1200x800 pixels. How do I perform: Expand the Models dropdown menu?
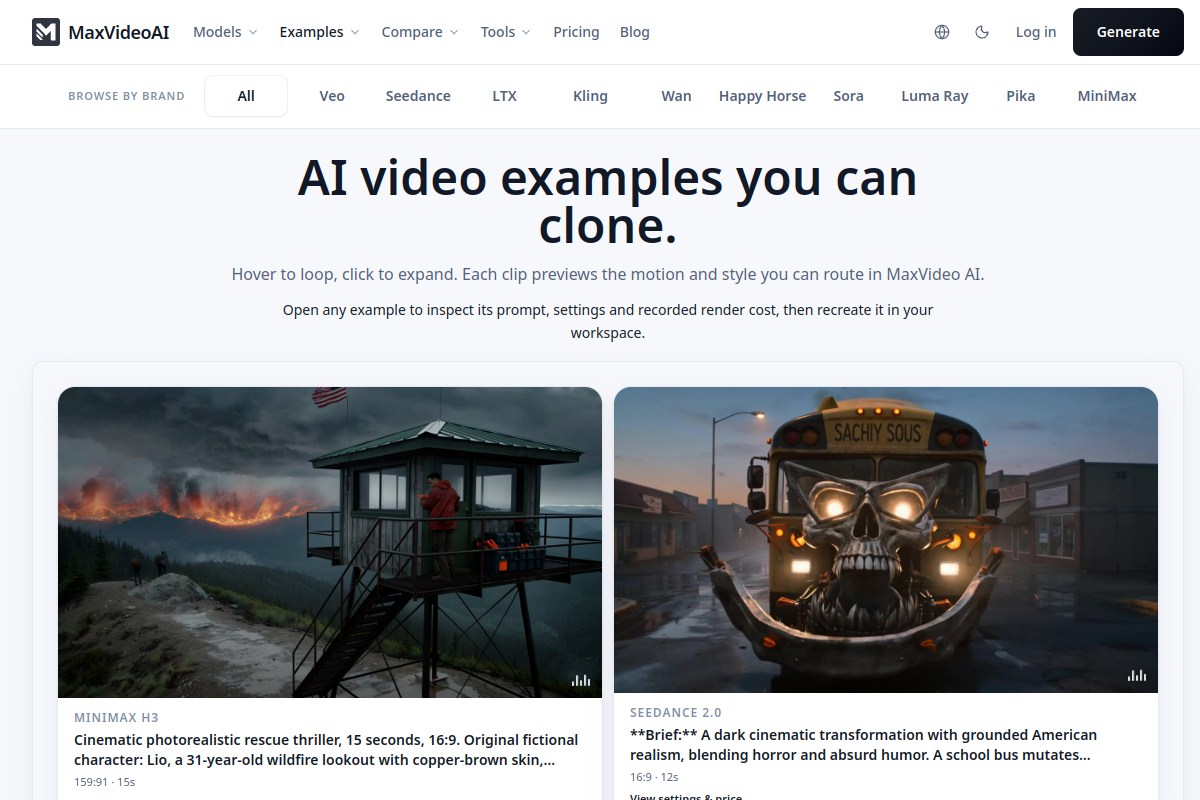(x=225, y=32)
